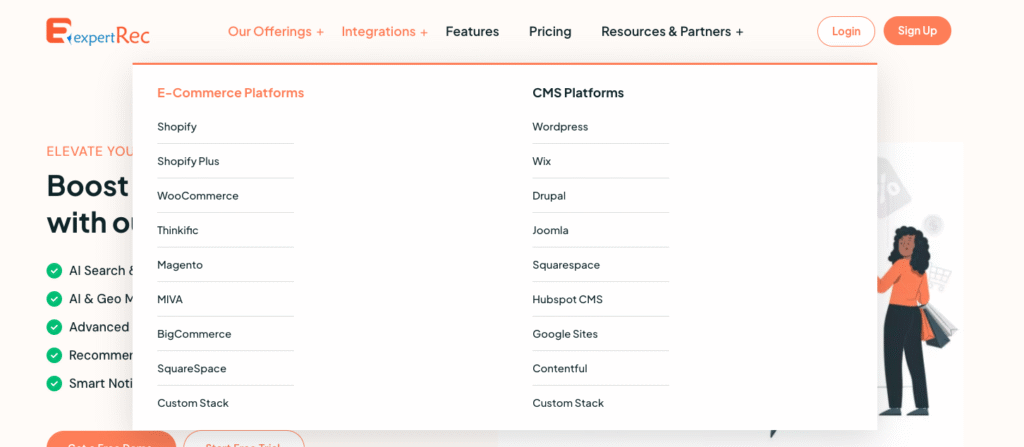Open the Features page

pyautogui.click(x=472, y=32)
